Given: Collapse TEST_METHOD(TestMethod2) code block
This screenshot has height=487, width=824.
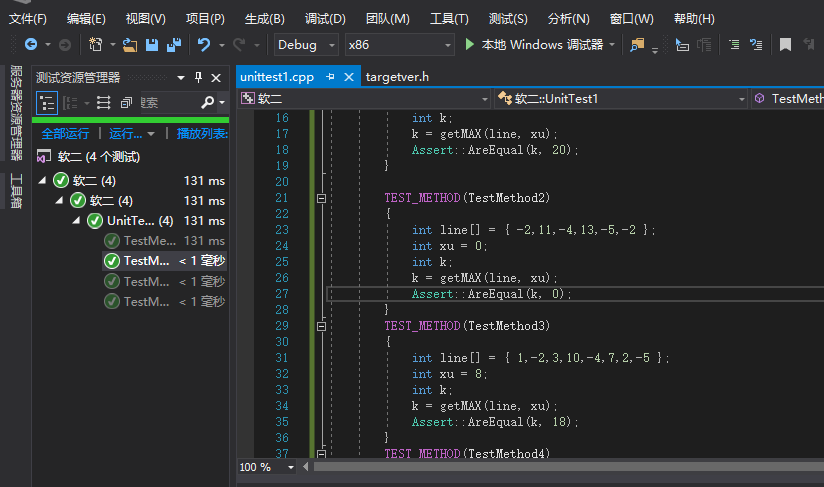Looking at the screenshot, I should point(321,198).
